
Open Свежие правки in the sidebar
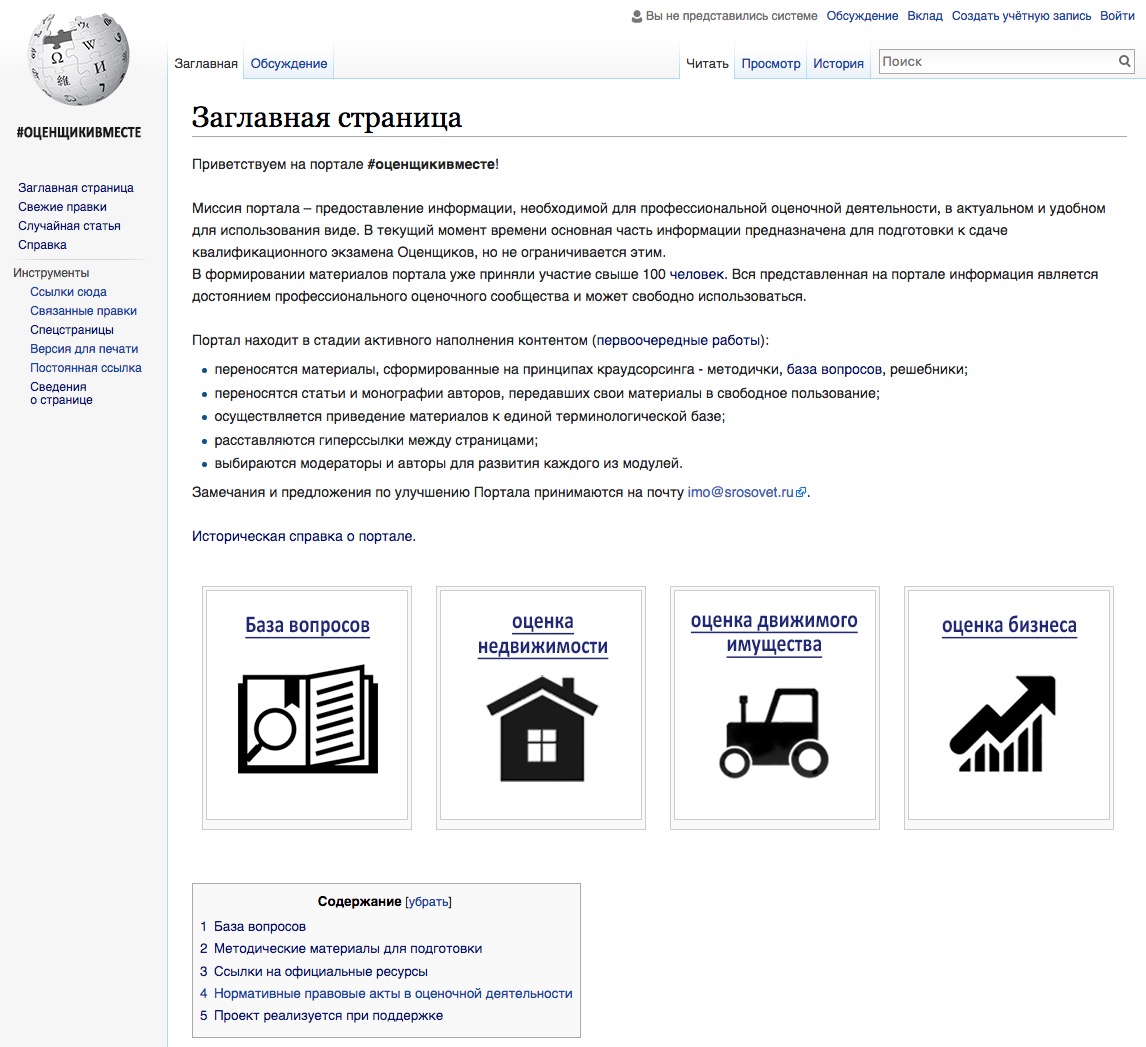click(x=62, y=207)
